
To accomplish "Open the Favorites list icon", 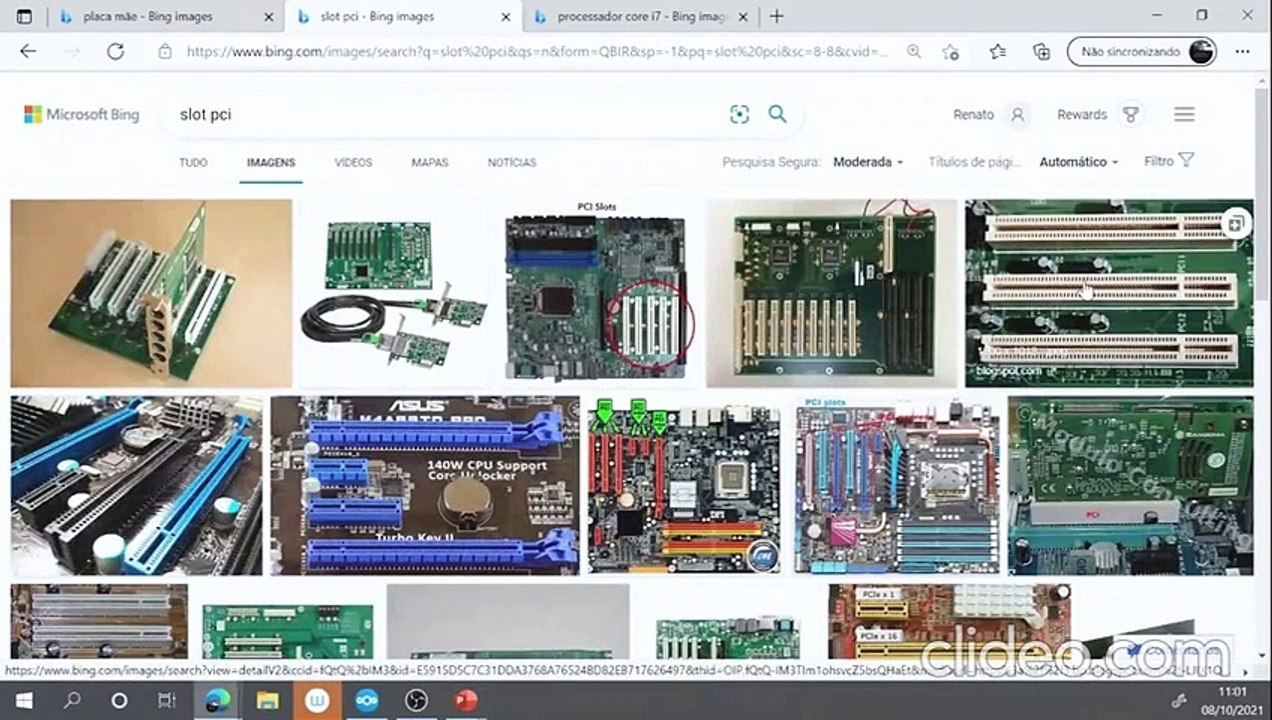I will [x=997, y=52].
